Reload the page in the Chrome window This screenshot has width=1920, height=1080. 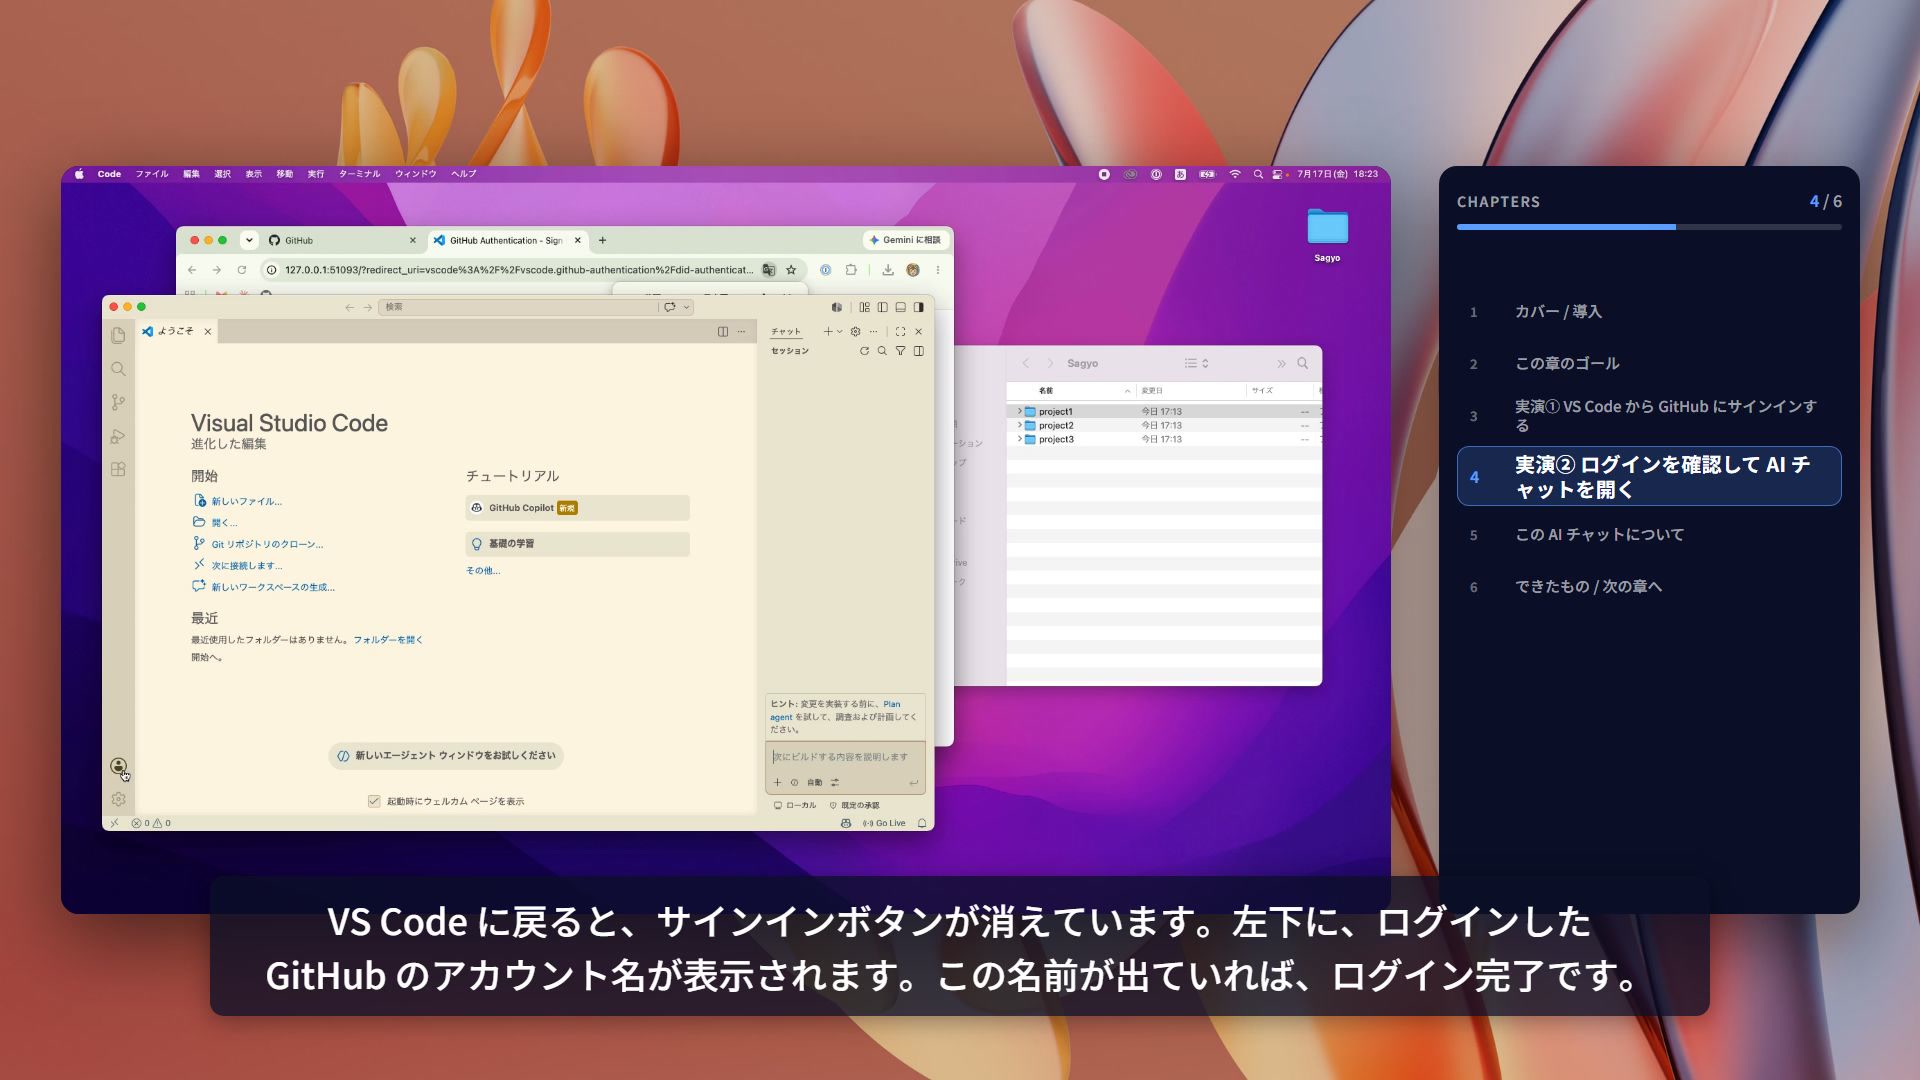241,270
